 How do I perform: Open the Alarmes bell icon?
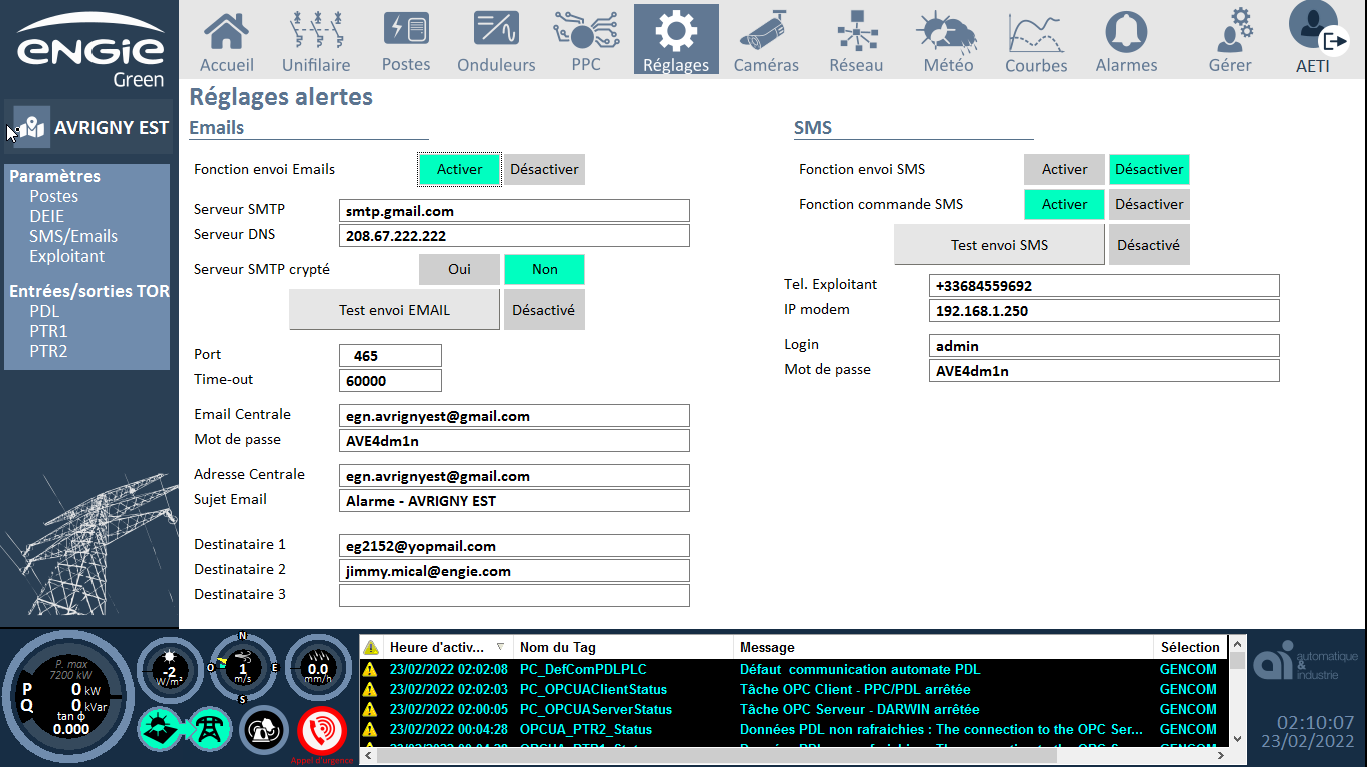tap(1126, 40)
